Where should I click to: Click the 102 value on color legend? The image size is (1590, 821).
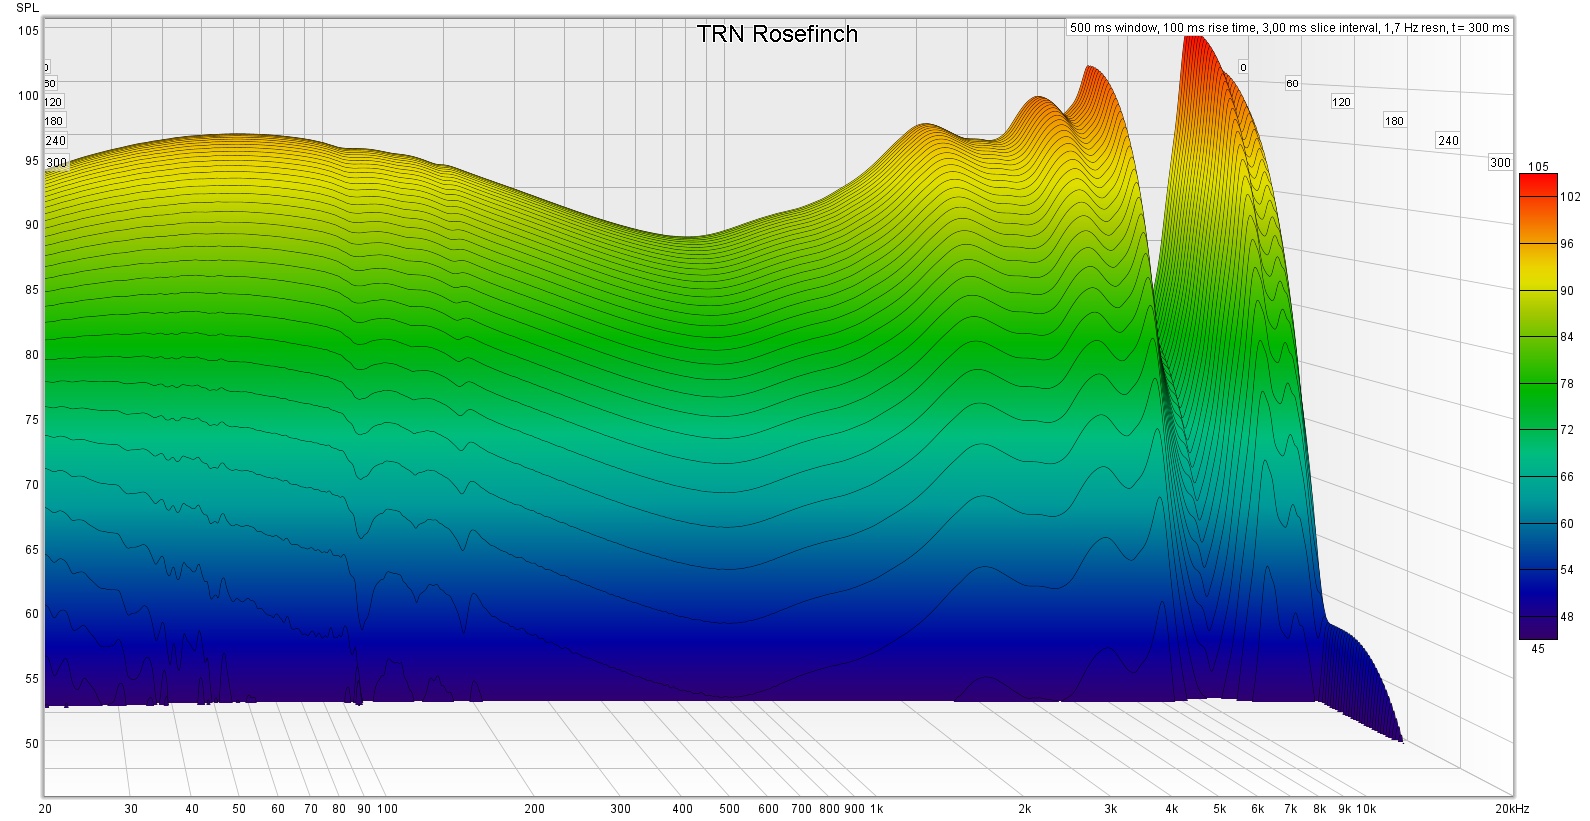[1570, 197]
